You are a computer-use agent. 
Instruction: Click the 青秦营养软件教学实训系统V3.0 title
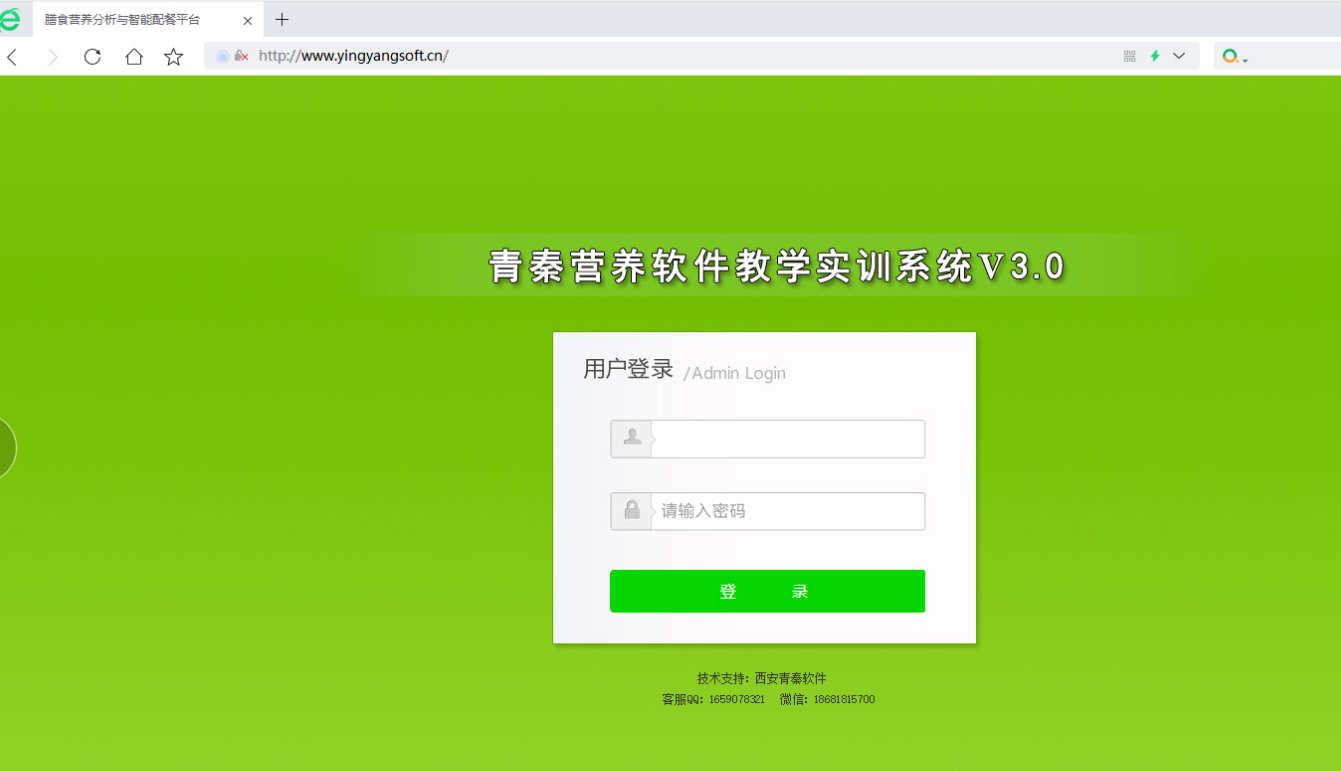pyautogui.click(x=777, y=266)
